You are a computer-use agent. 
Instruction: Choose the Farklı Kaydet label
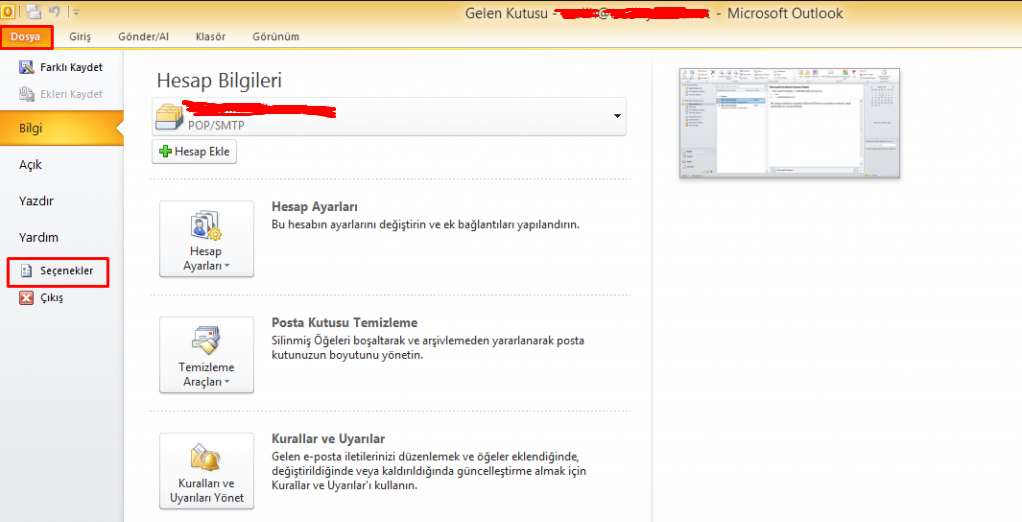tap(71, 67)
